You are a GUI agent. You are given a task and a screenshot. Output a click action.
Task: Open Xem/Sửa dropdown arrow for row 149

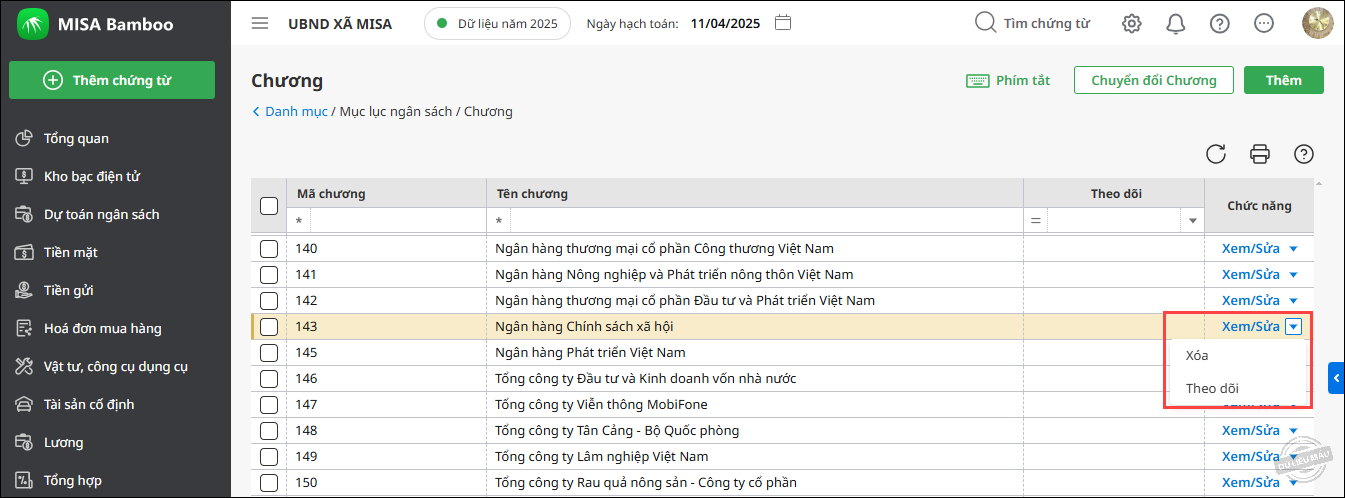pos(1294,457)
